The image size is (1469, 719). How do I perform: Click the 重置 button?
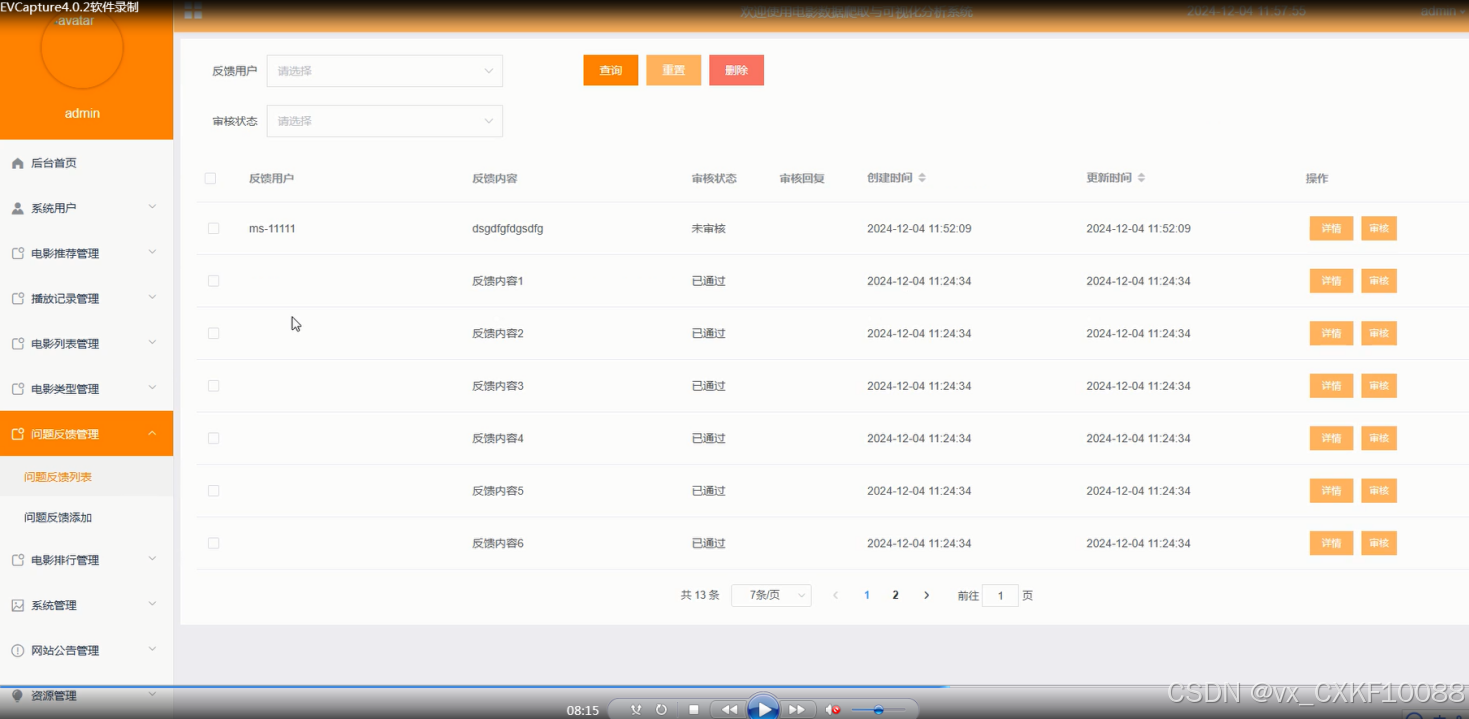click(x=674, y=70)
